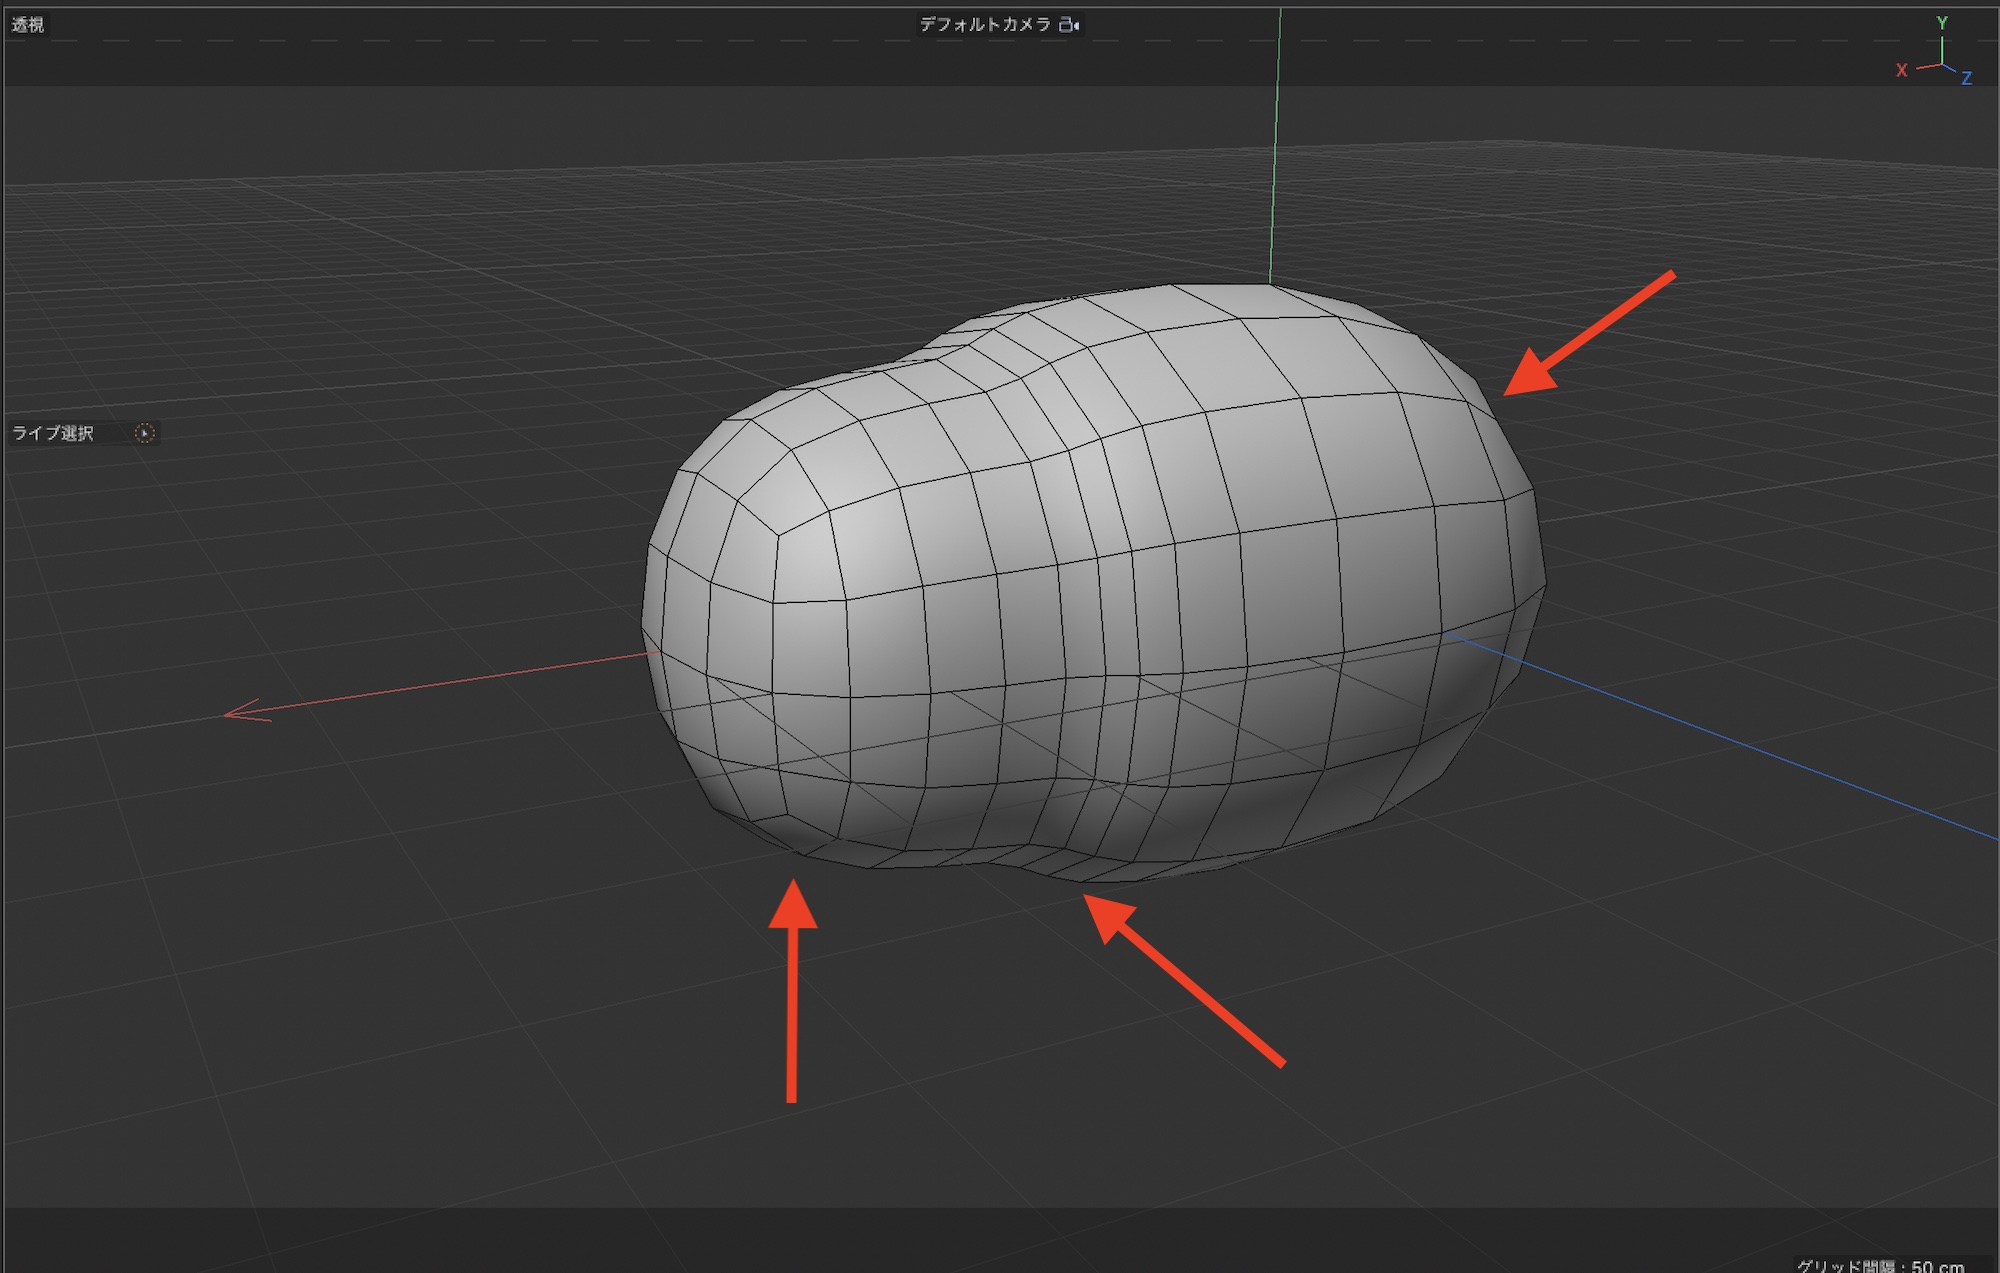Image resolution: width=2000 pixels, height=1273 pixels.
Task: Click the blue Z axis gizmo label
Action: [1966, 78]
